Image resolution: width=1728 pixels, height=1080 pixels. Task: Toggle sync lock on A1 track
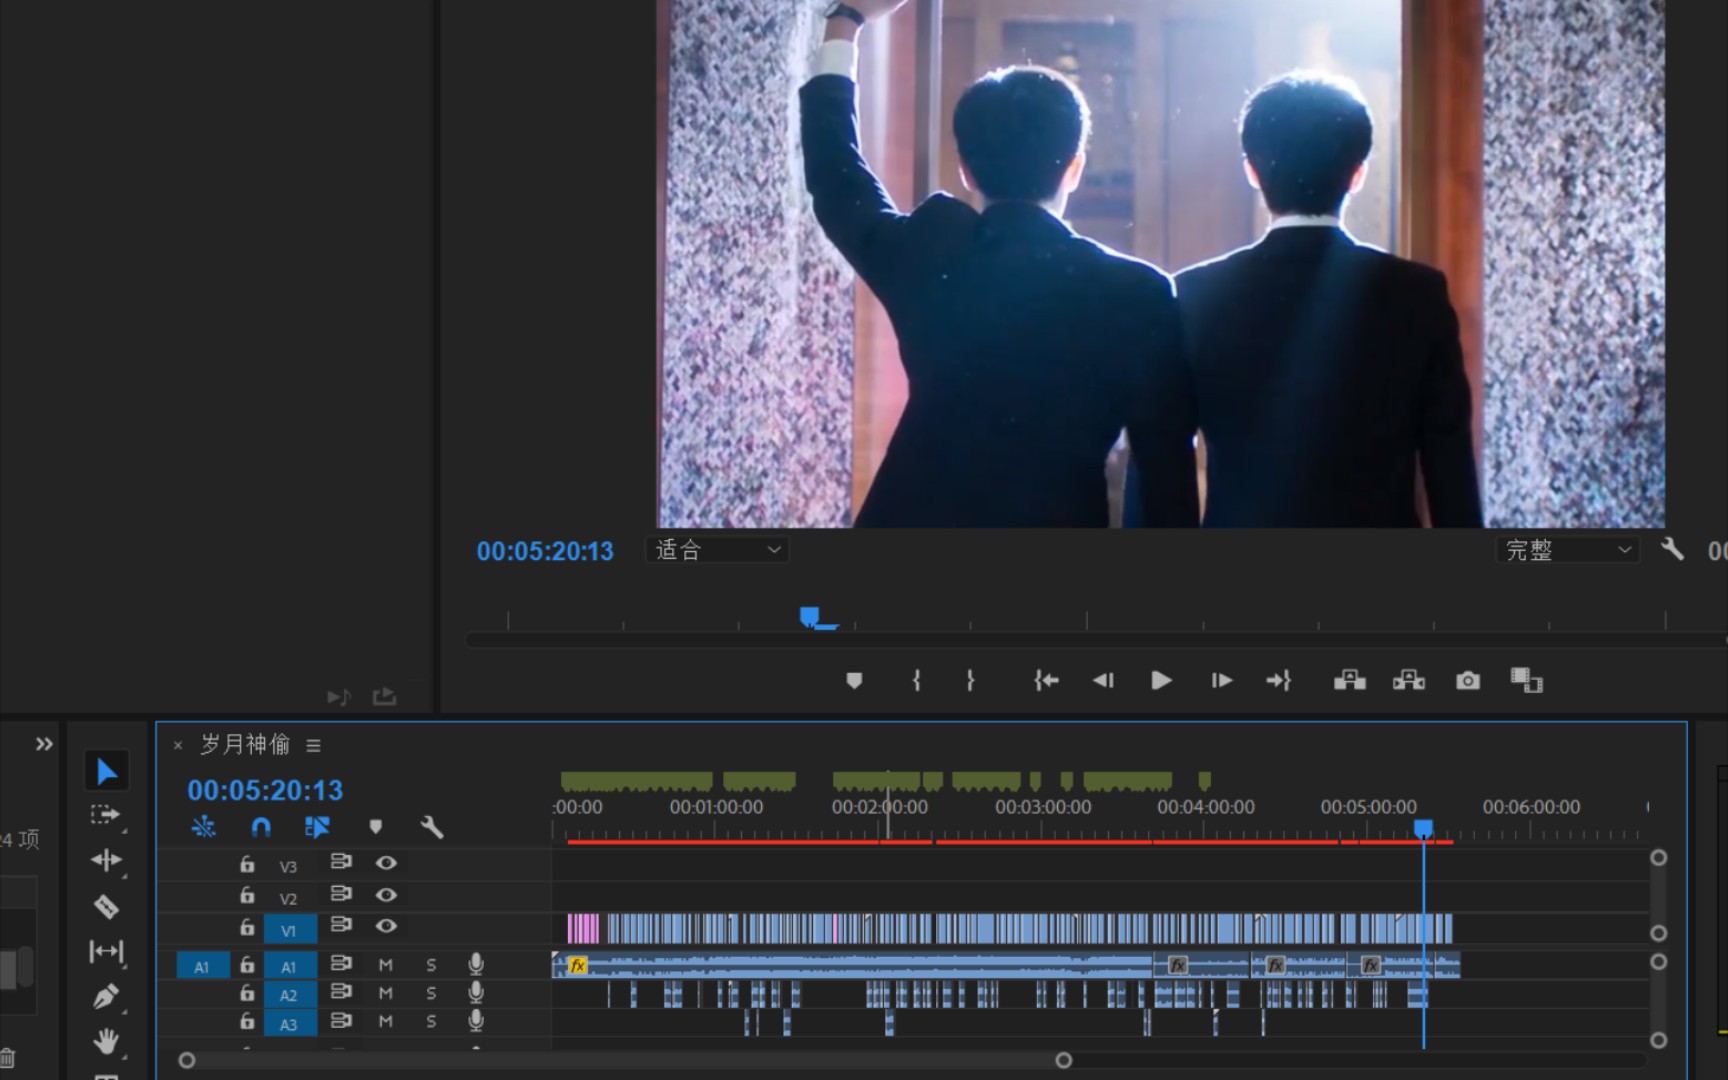coord(341,963)
